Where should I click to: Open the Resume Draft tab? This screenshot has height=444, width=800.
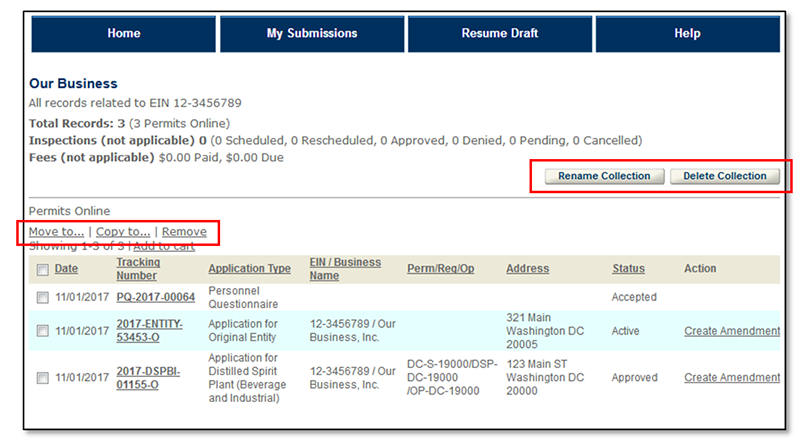click(499, 33)
